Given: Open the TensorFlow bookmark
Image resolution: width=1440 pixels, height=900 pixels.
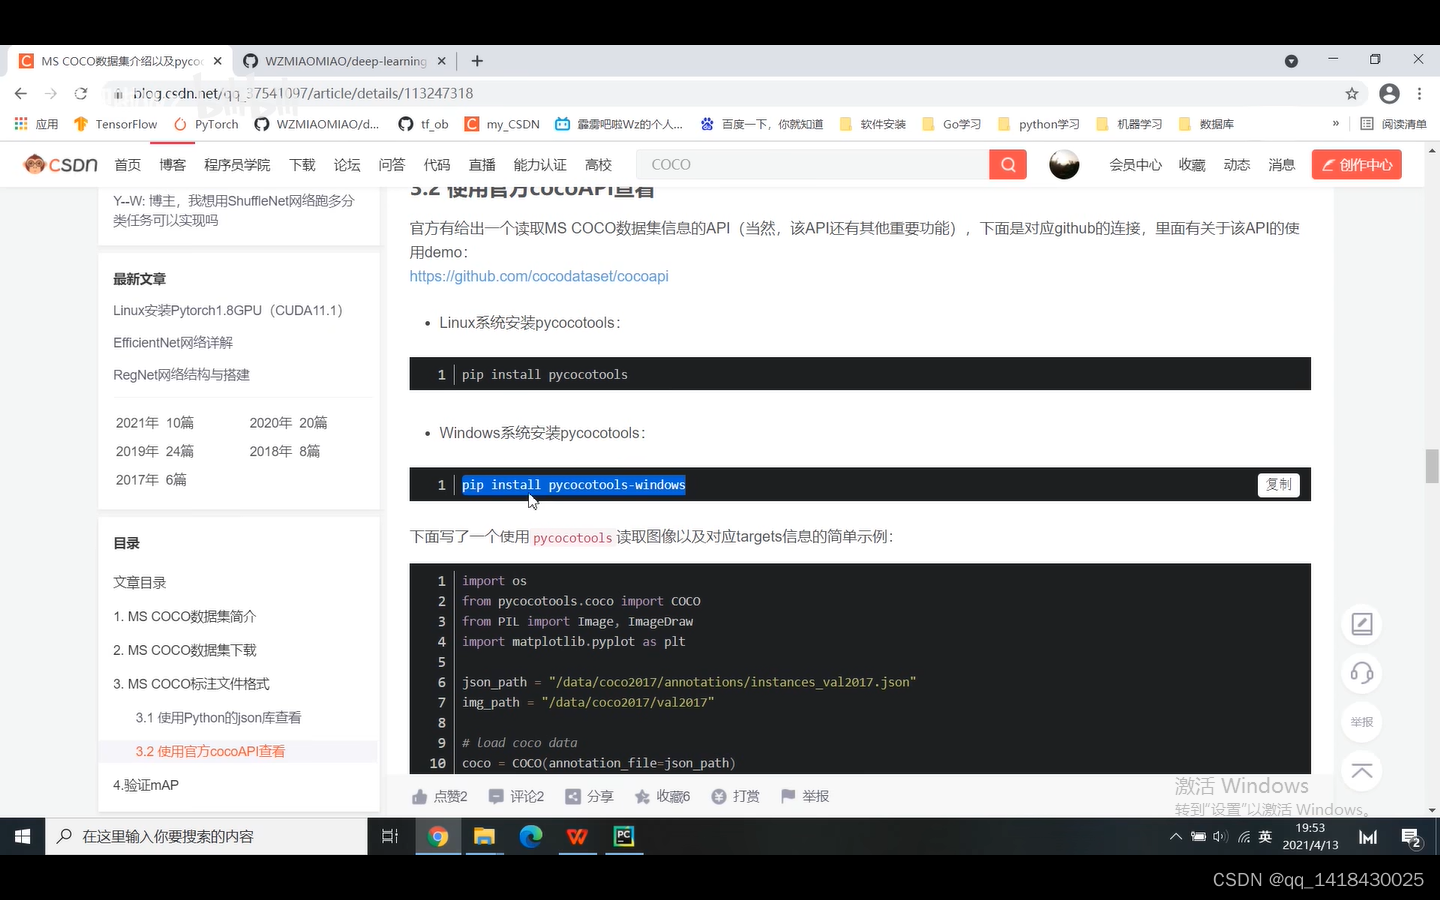Looking at the screenshot, I should 116,124.
